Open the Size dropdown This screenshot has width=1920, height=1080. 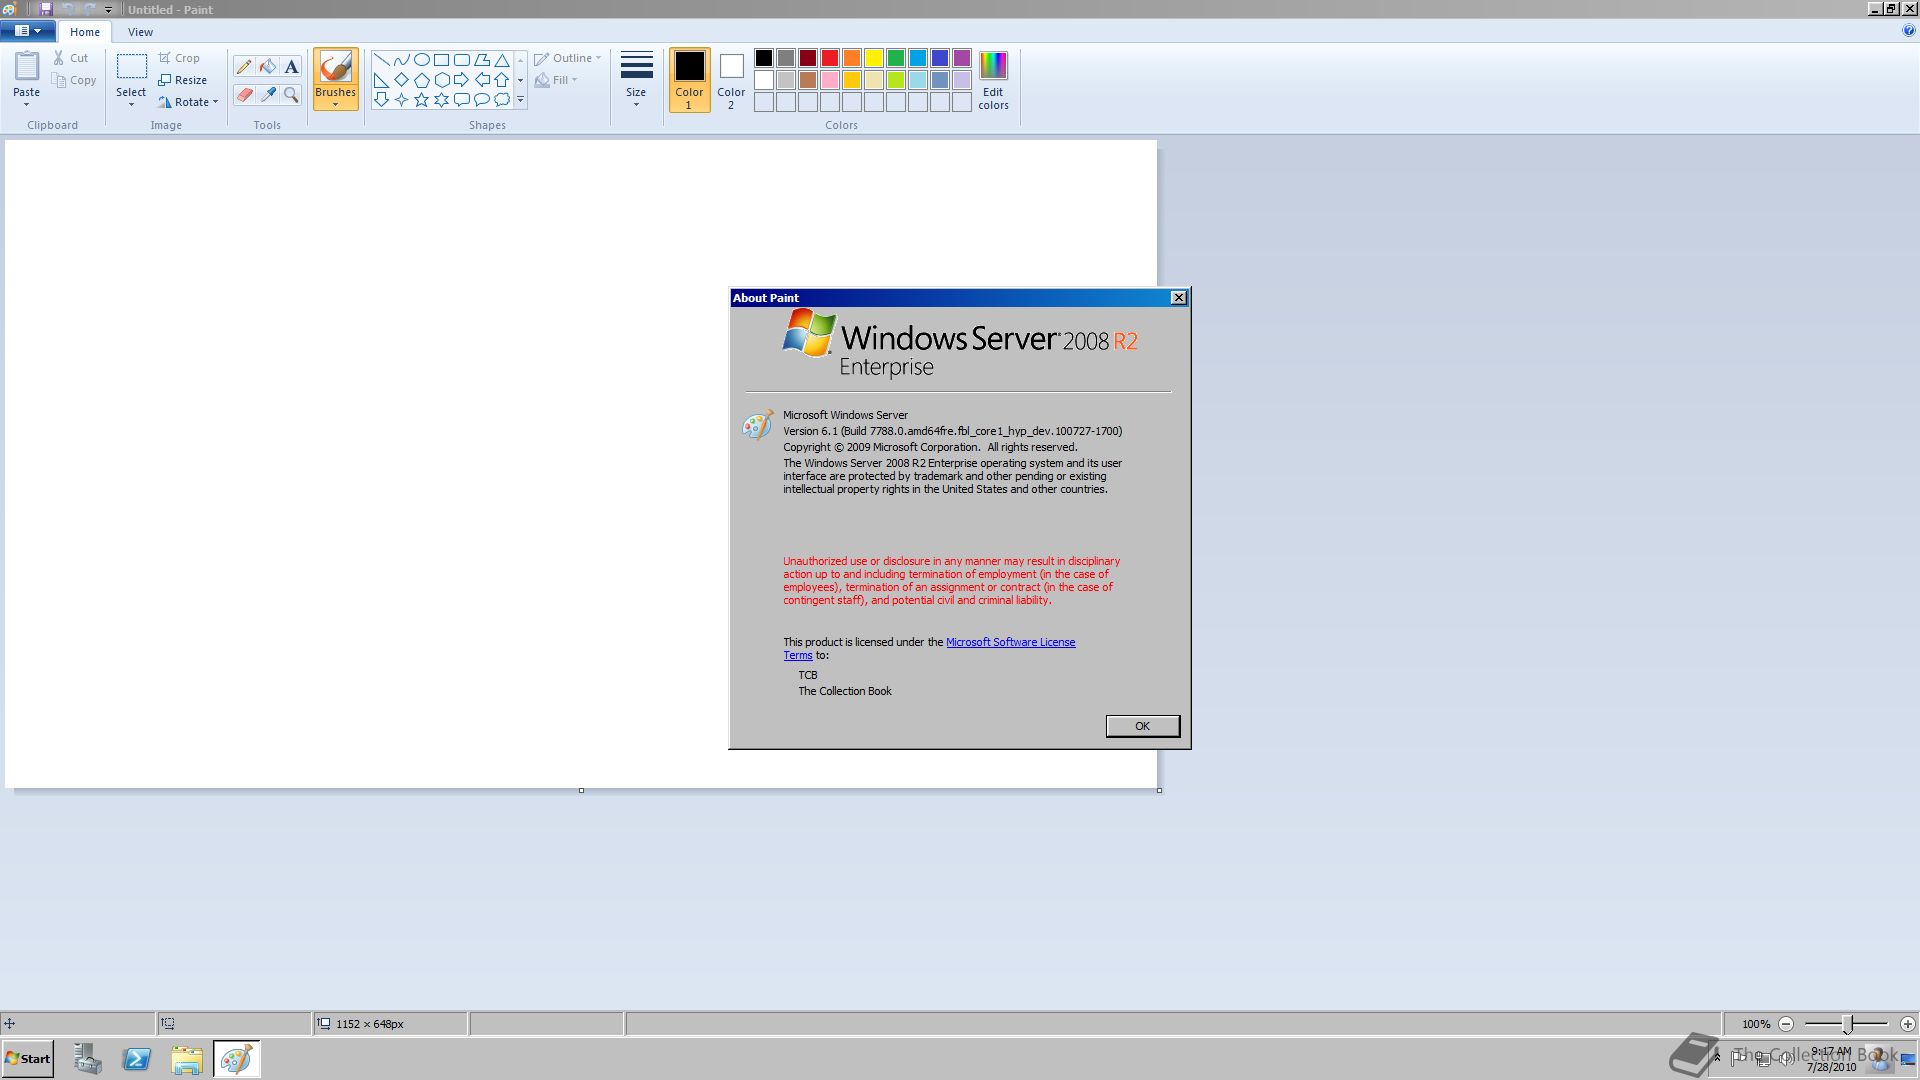pyautogui.click(x=636, y=80)
